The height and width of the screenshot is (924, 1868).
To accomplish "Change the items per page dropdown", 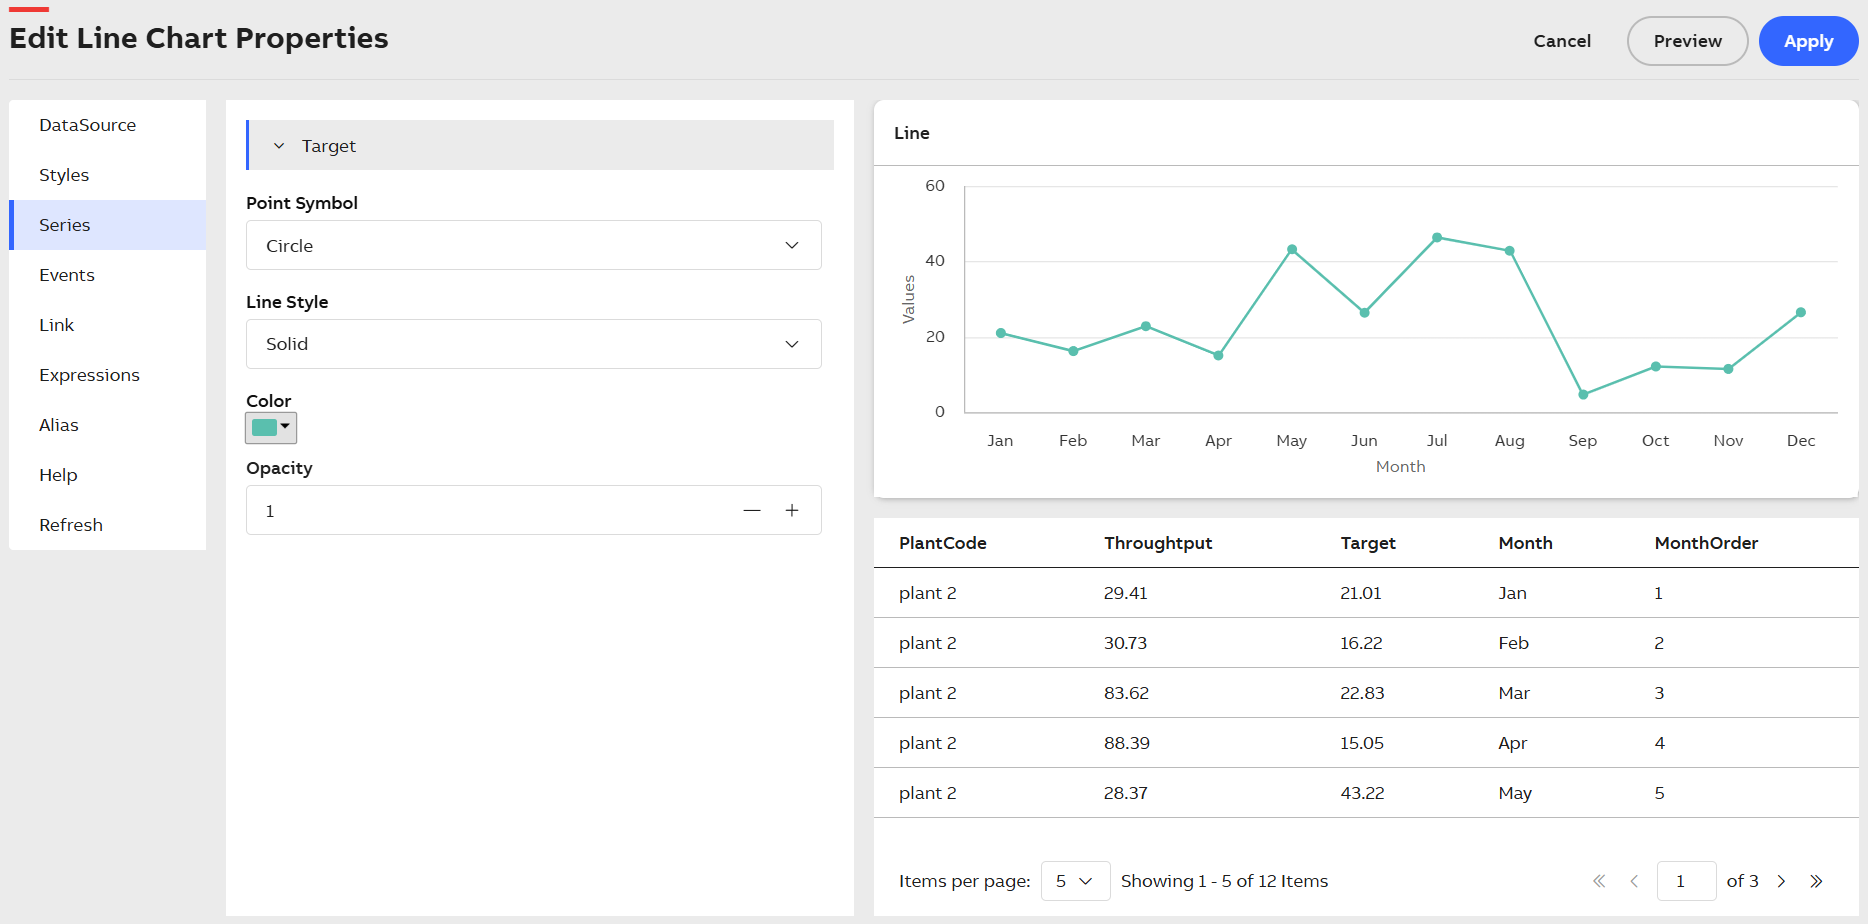I will (1075, 881).
